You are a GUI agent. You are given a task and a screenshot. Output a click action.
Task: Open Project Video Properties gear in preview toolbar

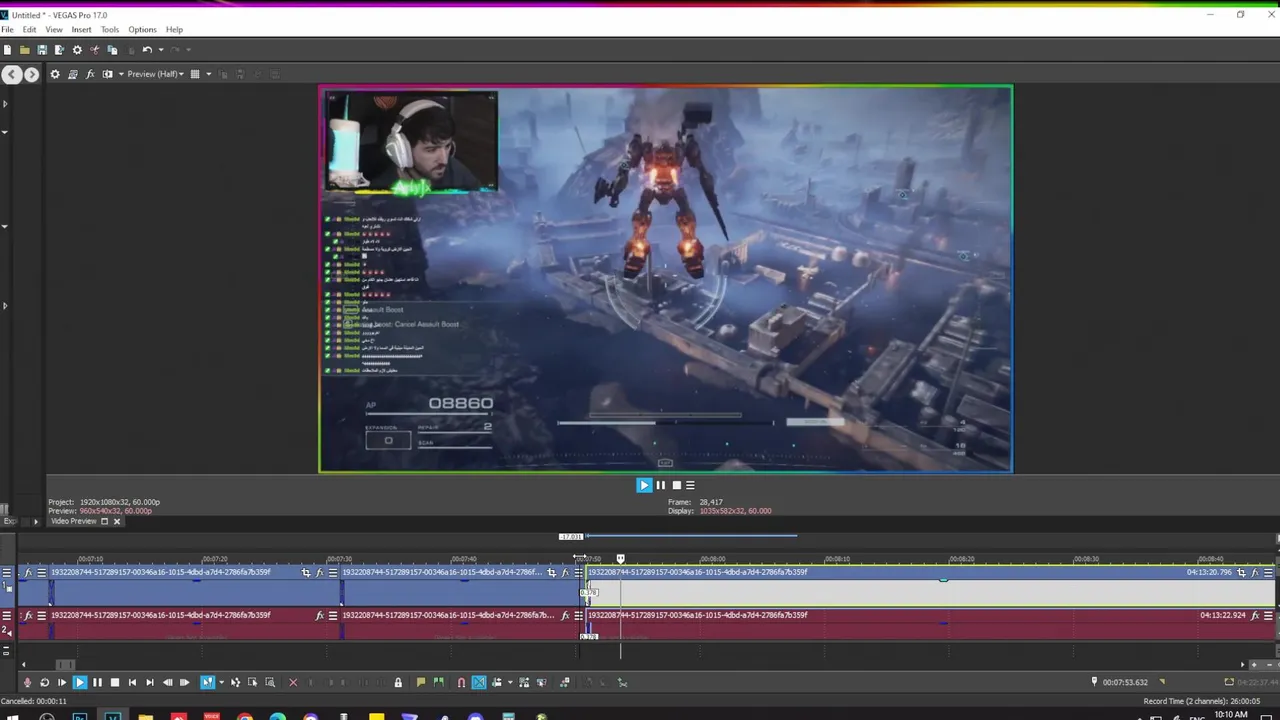point(55,74)
